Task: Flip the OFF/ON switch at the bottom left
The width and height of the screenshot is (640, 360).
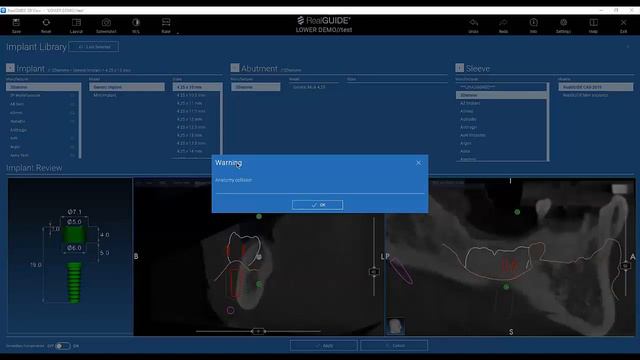Action: coord(62,346)
